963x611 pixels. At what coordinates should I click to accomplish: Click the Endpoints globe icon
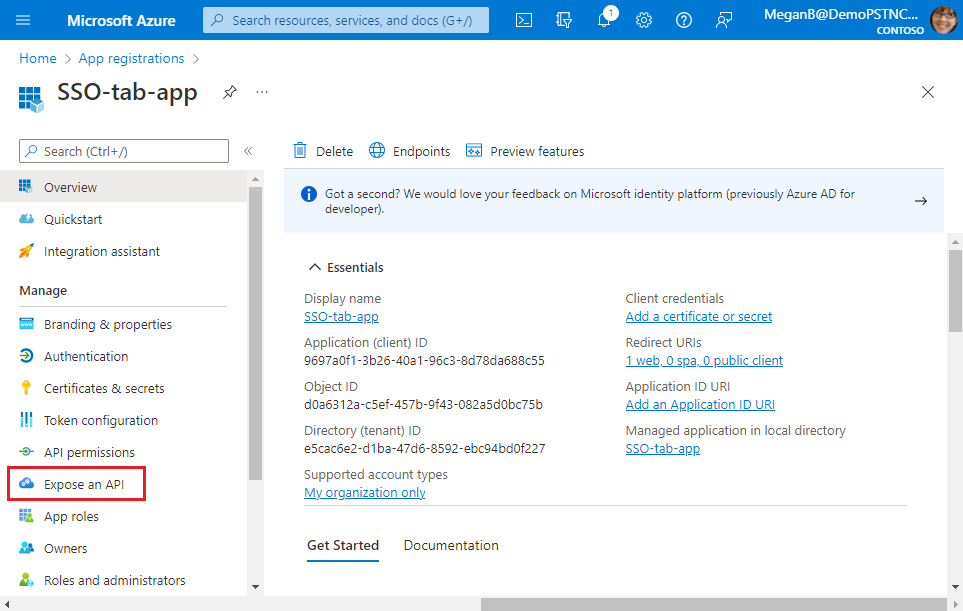point(376,150)
